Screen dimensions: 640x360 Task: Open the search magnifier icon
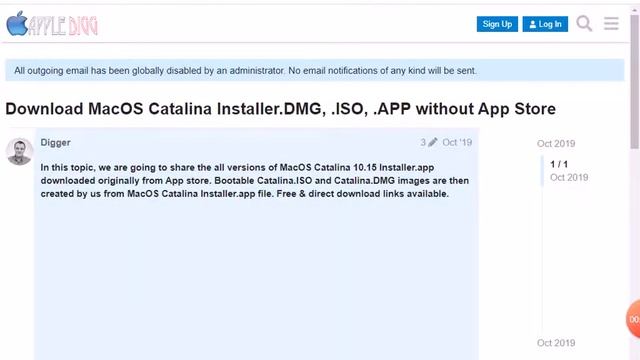[x=584, y=23]
